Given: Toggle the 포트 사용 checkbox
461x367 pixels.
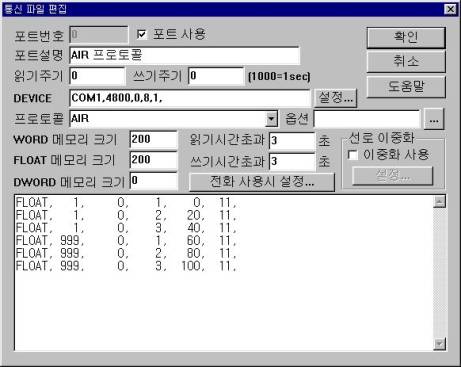Looking at the screenshot, I should 142,34.
